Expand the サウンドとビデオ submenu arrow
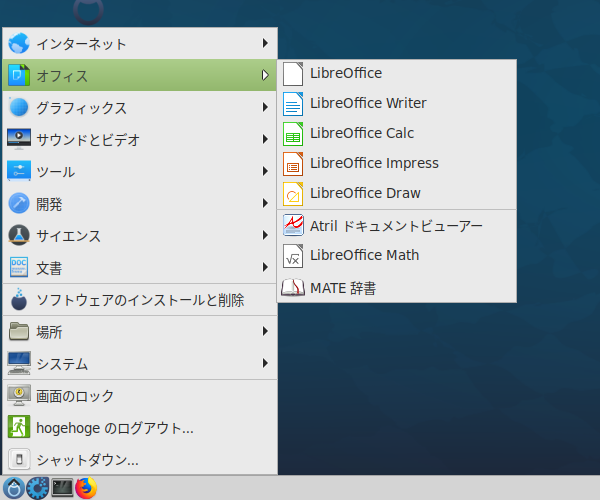 (265, 139)
